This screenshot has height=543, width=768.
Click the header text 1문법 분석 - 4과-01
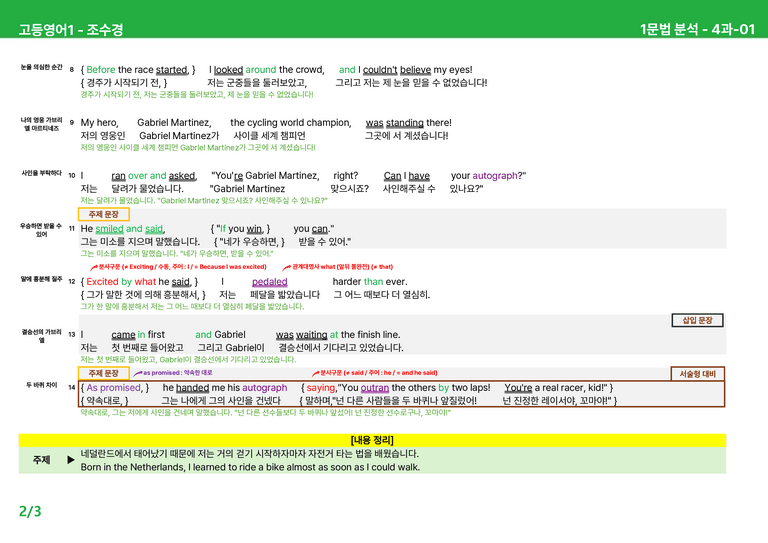point(697,29)
